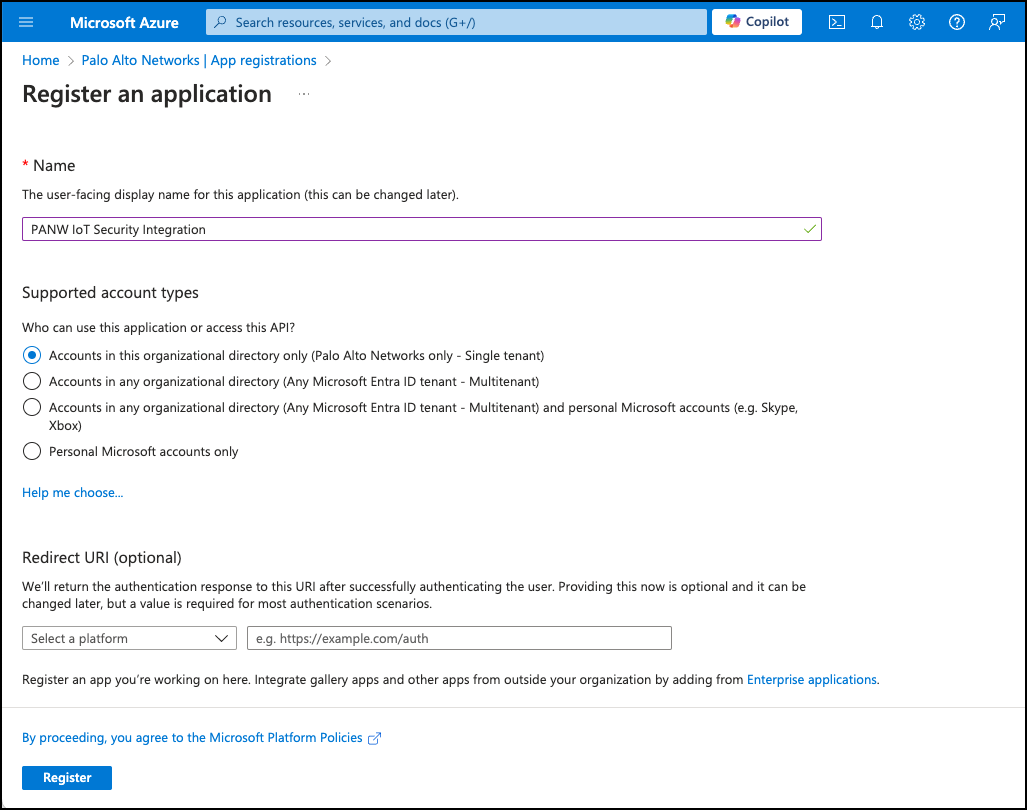Go to Home breadcrumb
Viewport: 1027px width, 810px height.
pyautogui.click(x=41, y=60)
